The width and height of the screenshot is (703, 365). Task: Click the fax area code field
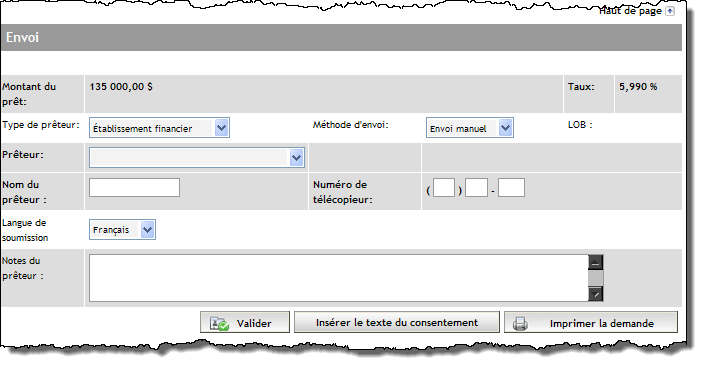coord(444,187)
